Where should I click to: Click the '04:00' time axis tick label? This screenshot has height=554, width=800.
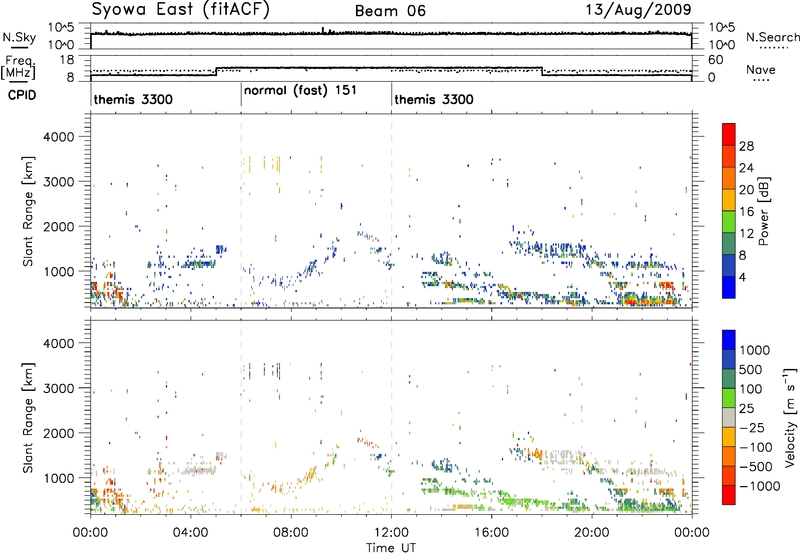coord(190,533)
